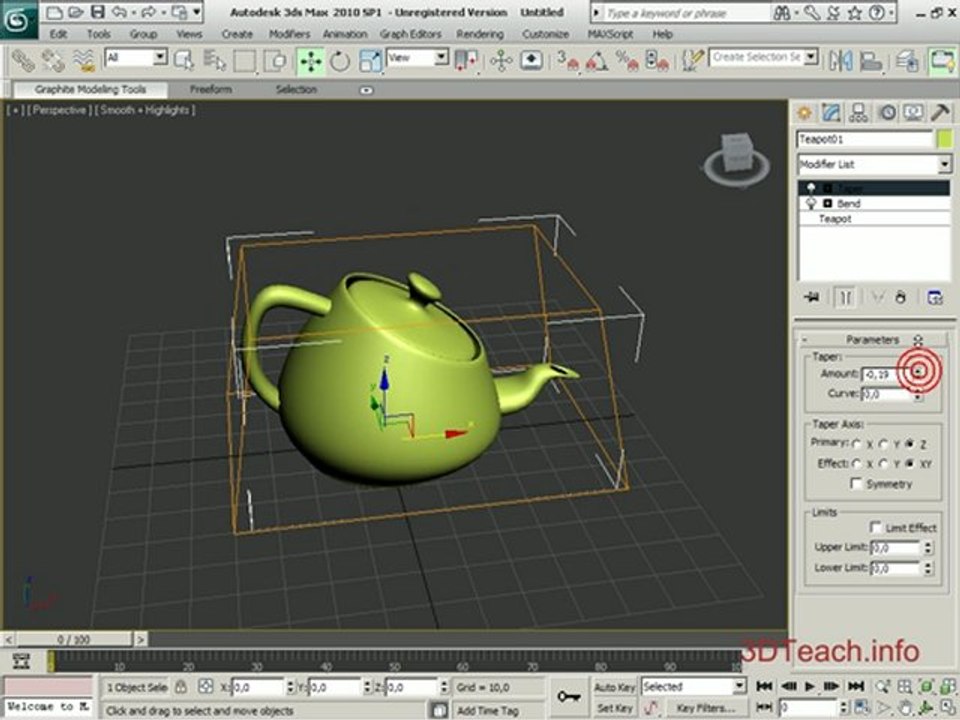
Task: Open the Graph Editors menu
Action: (x=410, y=34)
